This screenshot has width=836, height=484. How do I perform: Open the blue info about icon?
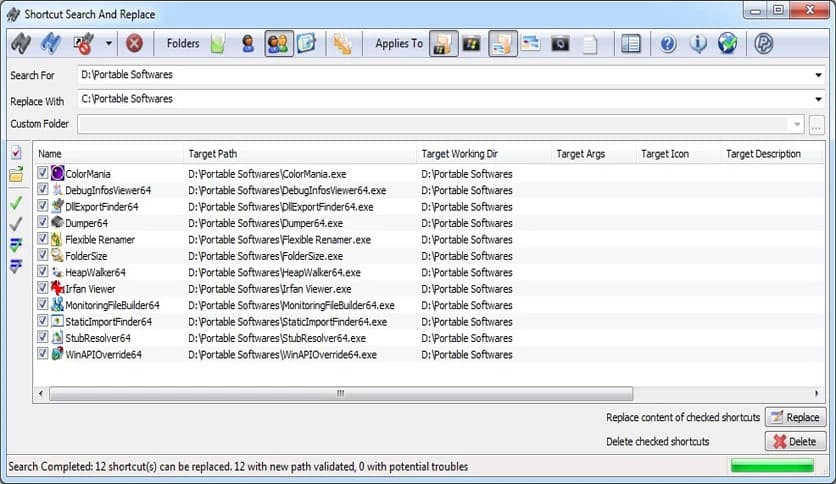[x=698, y=44]
